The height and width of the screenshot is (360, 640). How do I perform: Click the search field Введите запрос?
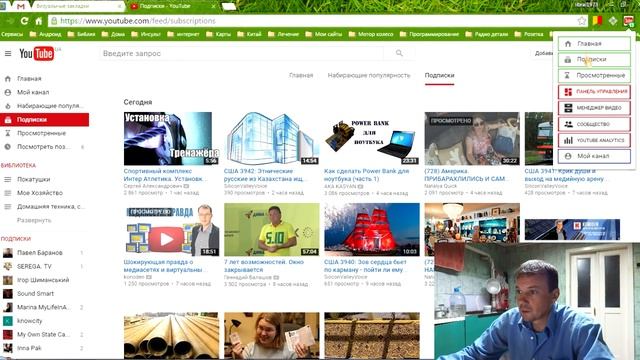[x=241, y=53]
